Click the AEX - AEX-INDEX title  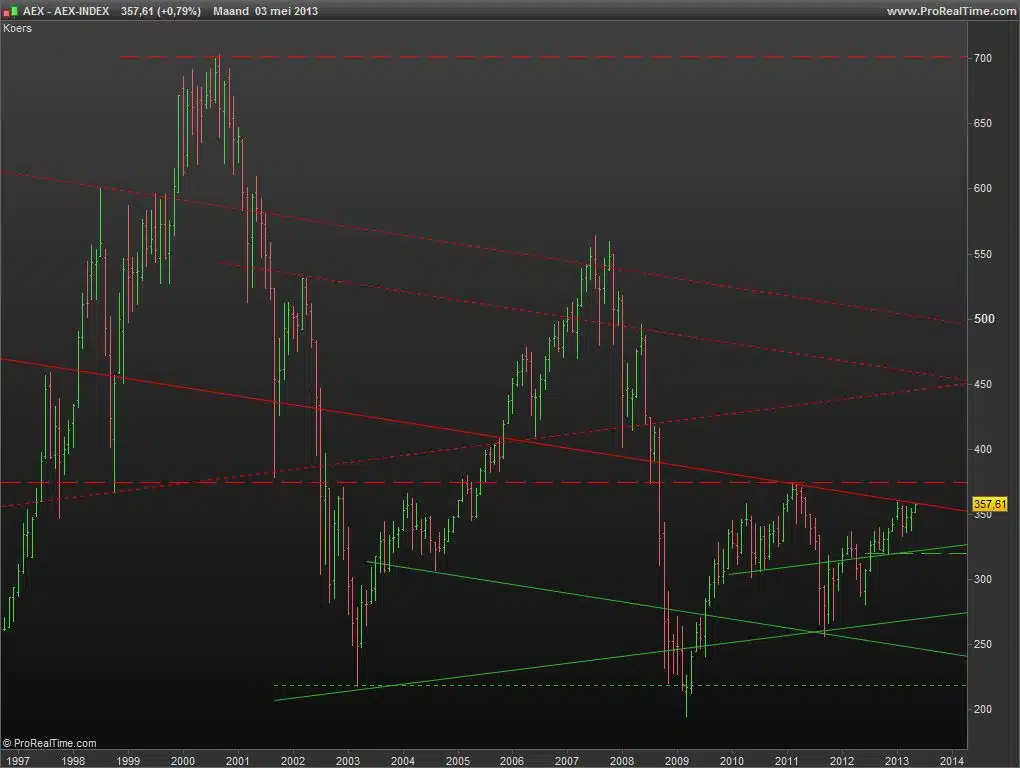coord(66,11)
